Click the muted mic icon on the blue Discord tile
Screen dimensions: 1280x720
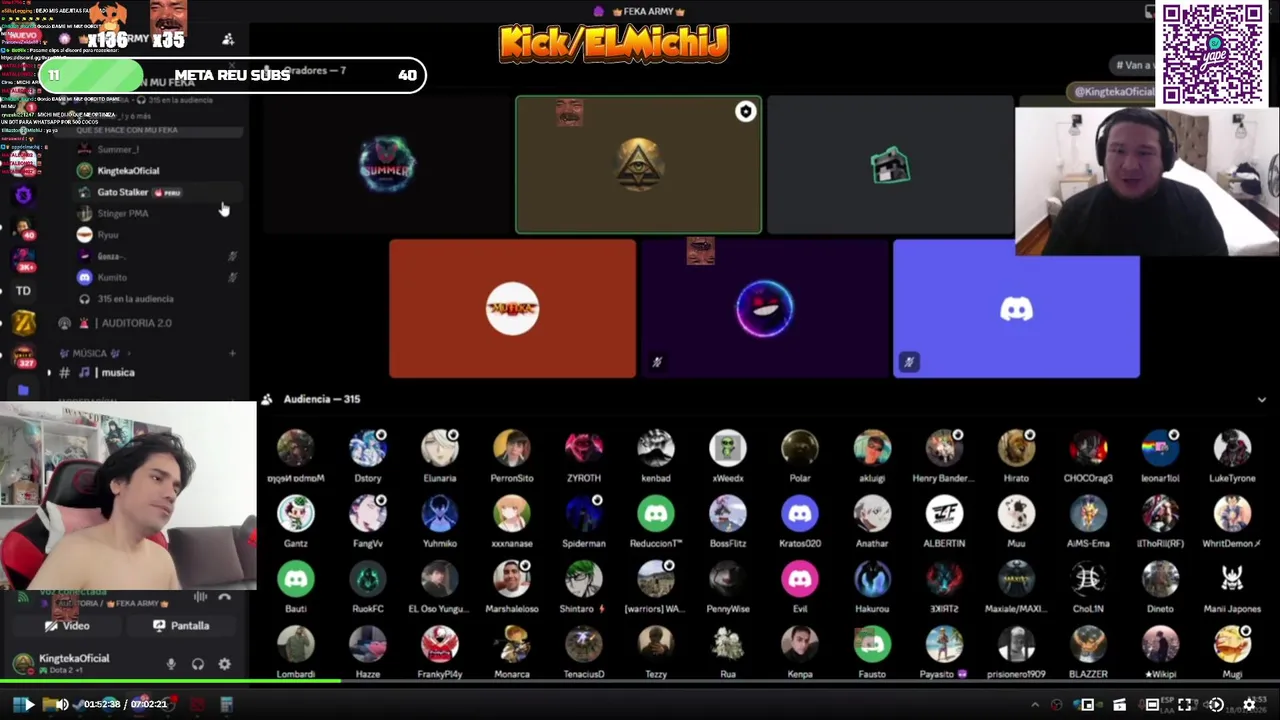909,362
